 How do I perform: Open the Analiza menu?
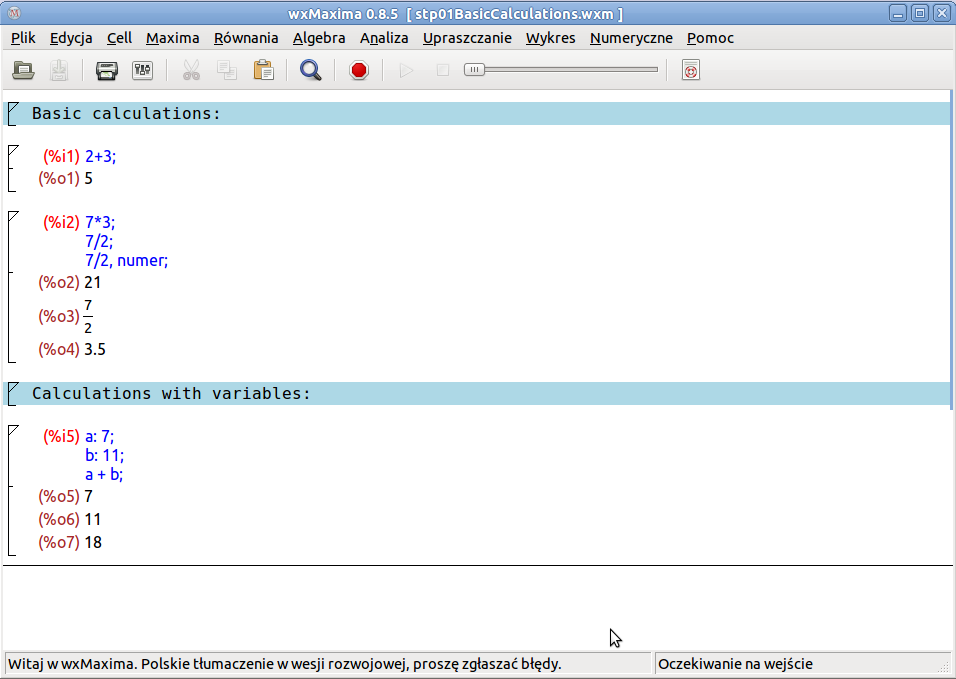(x=384, y=38)
